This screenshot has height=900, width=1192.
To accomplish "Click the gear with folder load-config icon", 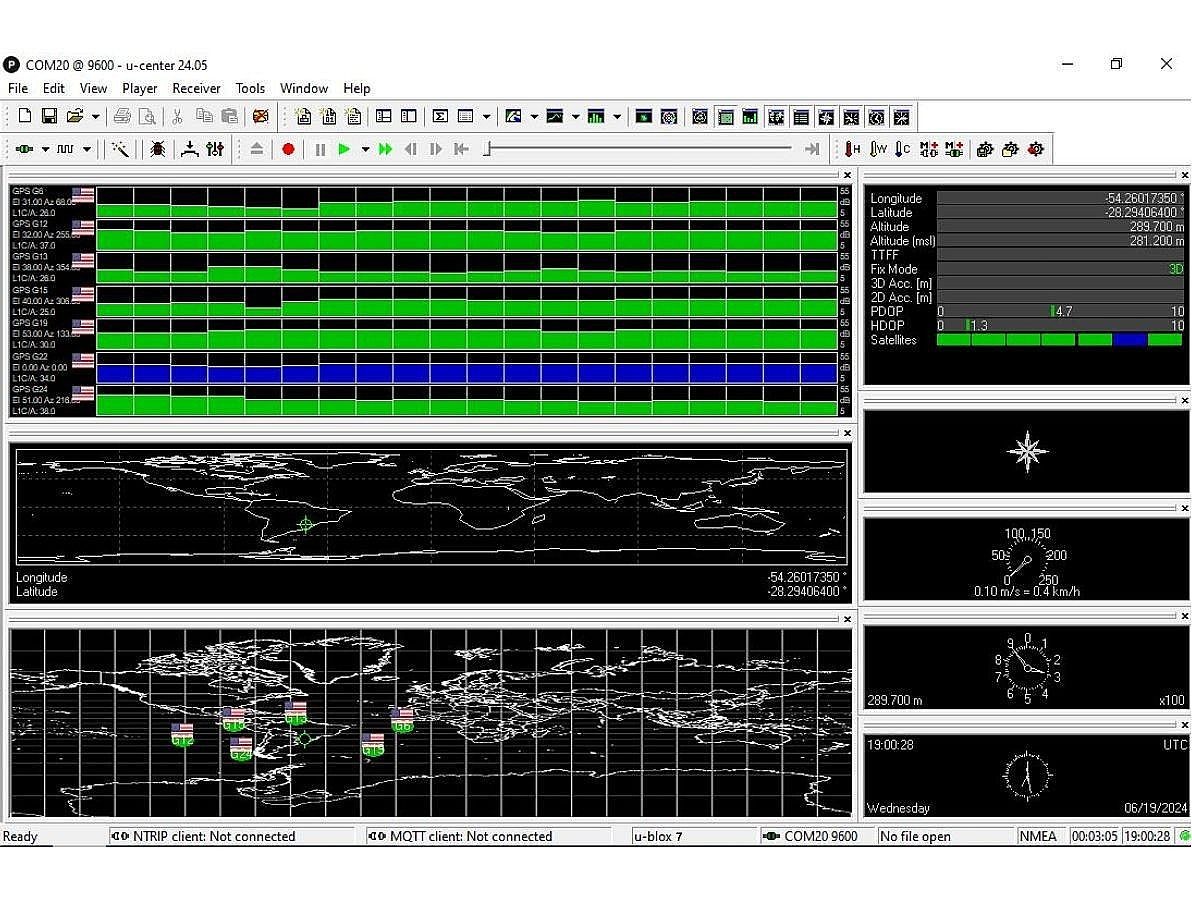I will [x=1010, y=149].
